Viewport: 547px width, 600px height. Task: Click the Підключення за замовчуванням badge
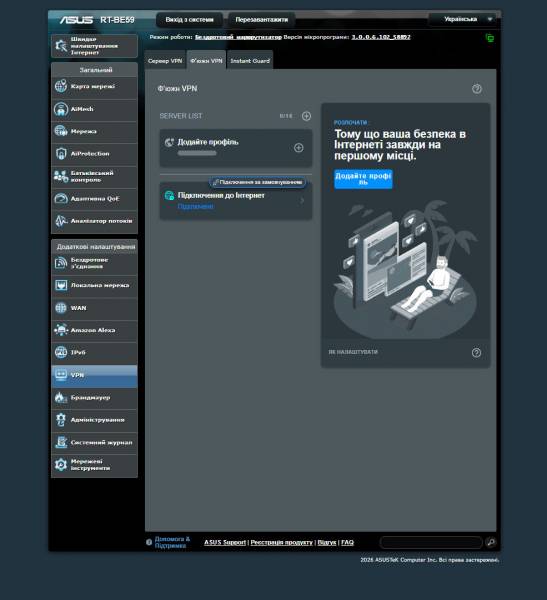[258, 182]
